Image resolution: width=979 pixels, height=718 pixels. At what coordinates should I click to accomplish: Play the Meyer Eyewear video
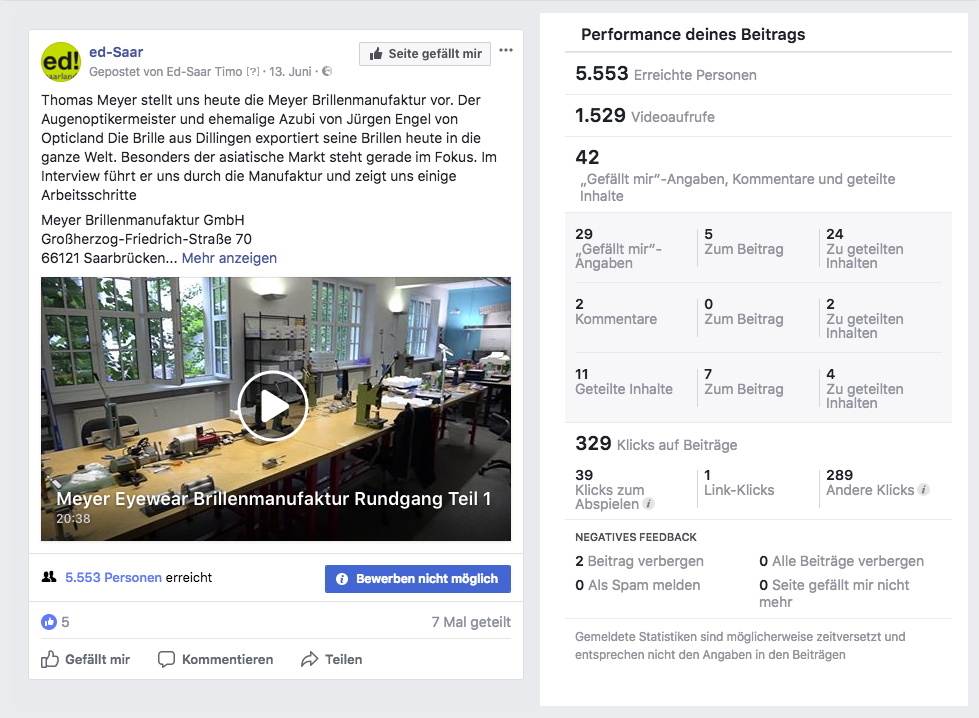[273, 406]
